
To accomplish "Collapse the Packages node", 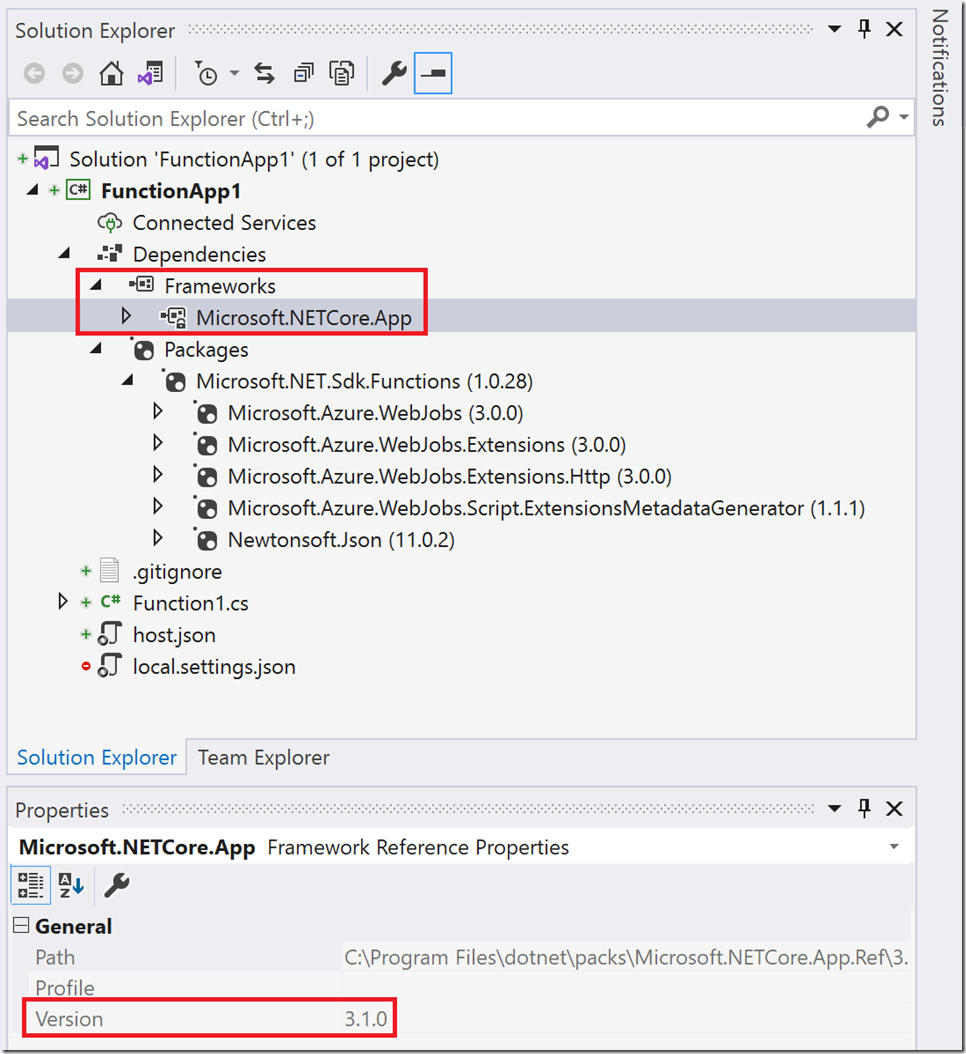I will click(95, 348).
